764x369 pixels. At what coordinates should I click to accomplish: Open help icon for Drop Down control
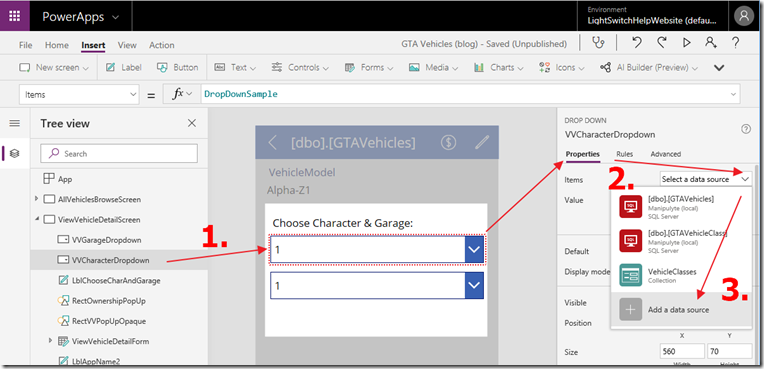click(746, 129)
